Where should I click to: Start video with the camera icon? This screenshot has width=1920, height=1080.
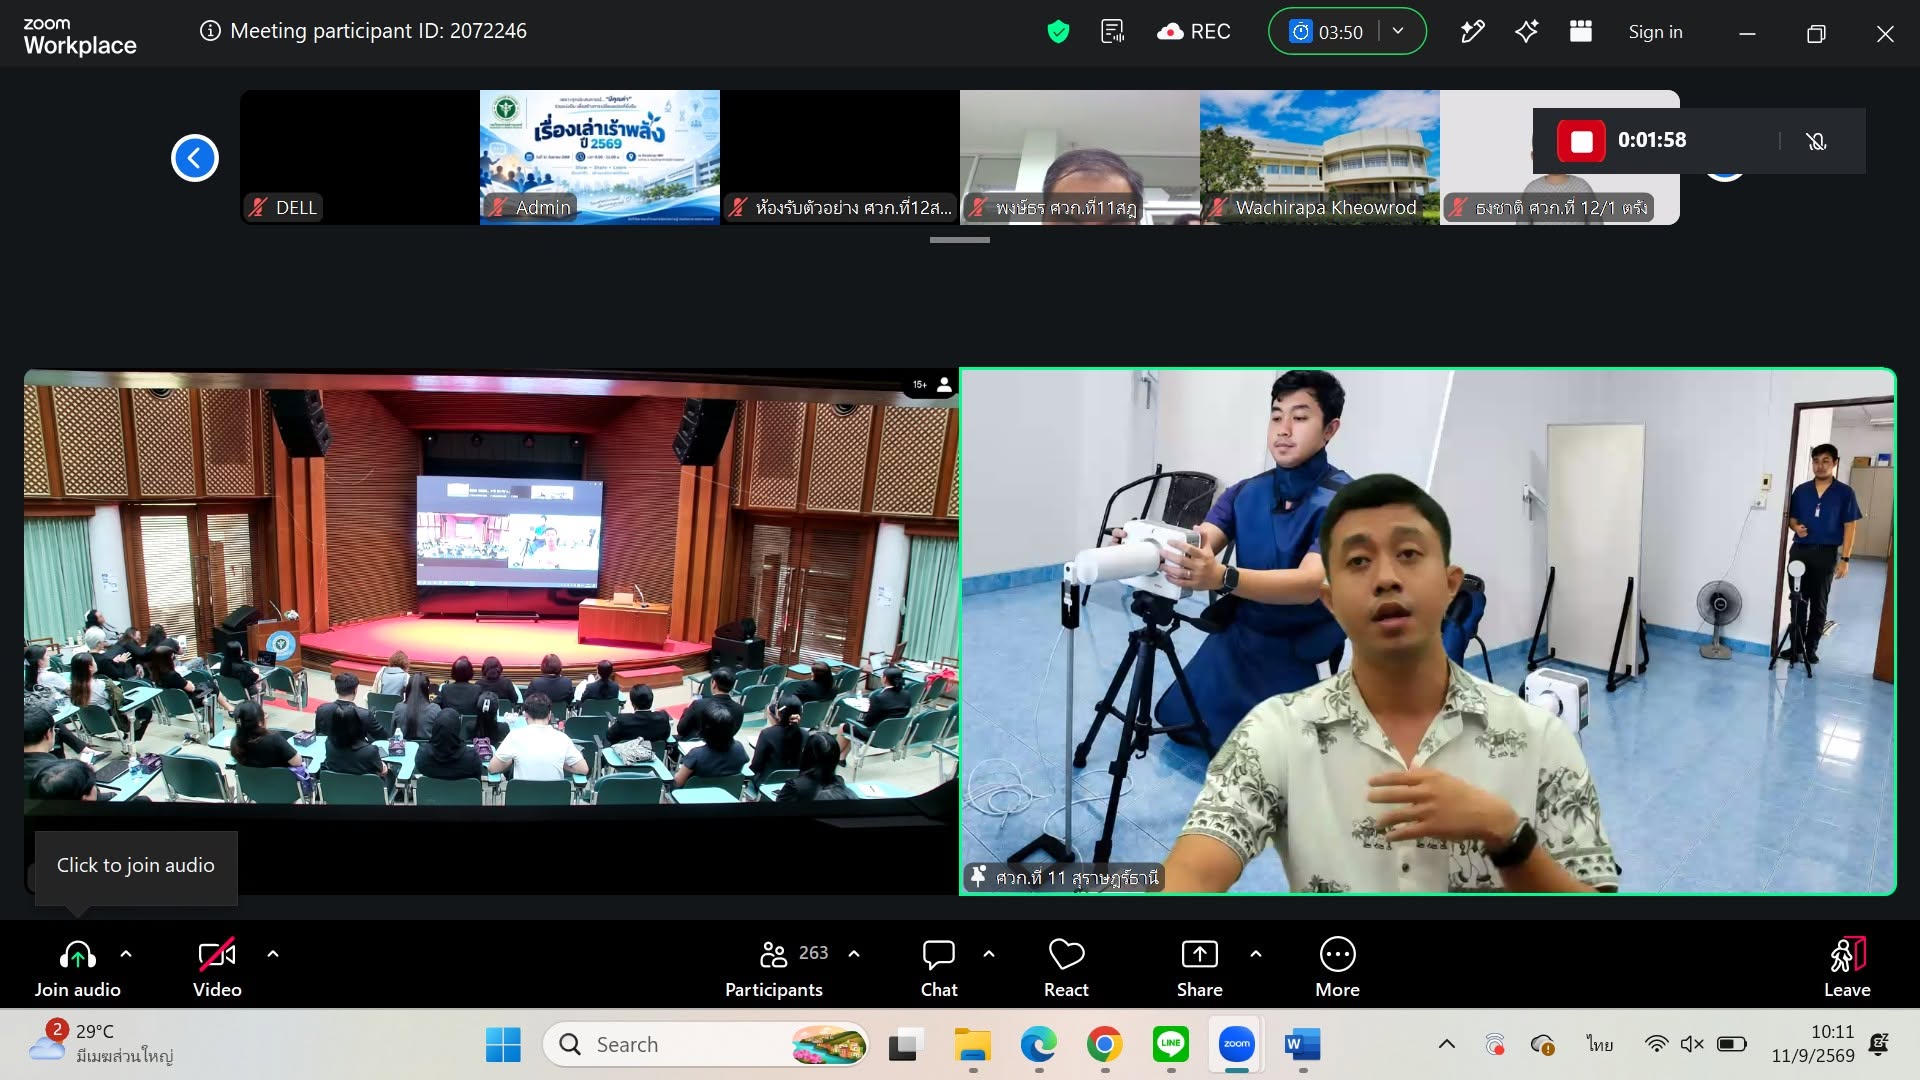(x=217, y=968)
